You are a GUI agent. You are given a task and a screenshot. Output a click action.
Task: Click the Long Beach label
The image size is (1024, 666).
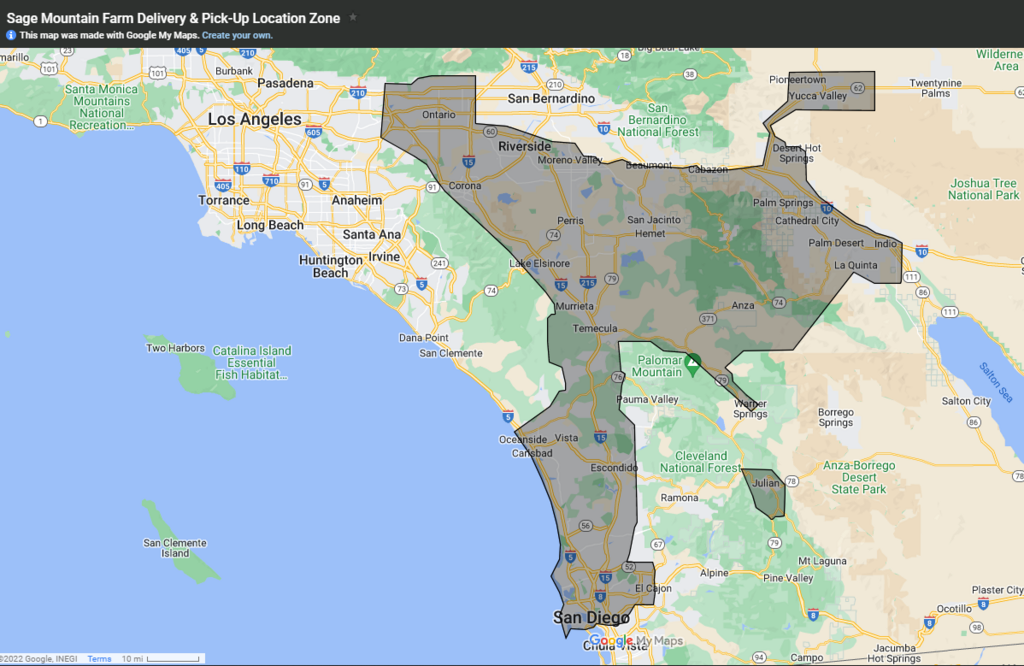270,225
